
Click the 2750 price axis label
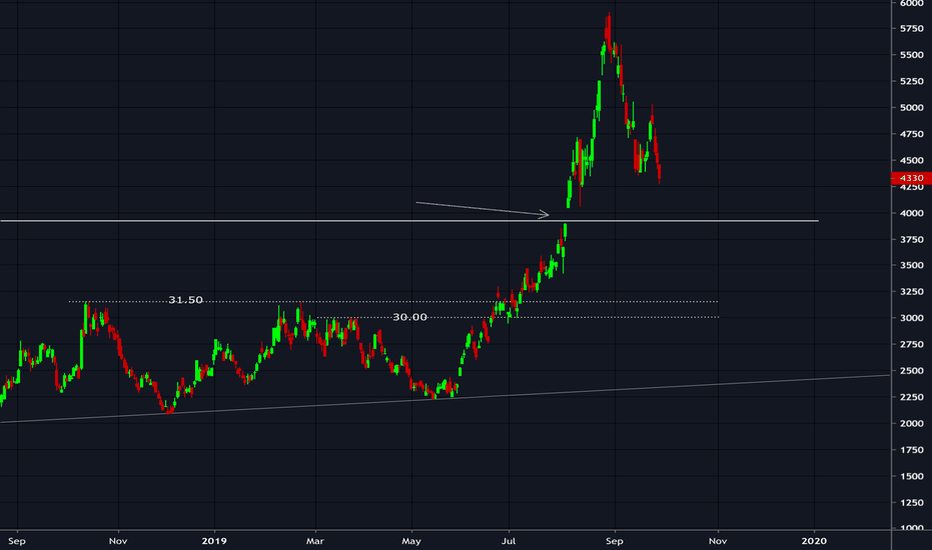(x=912, y=344)
